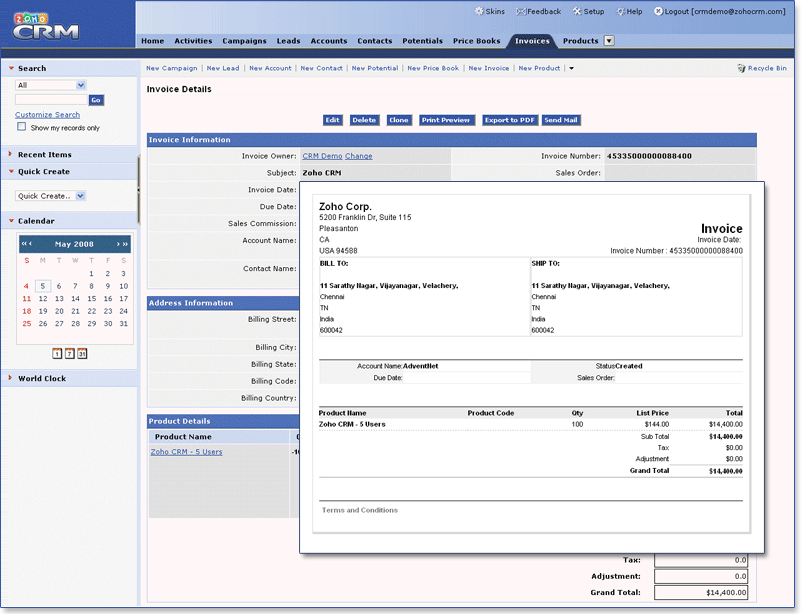Open the search module 'All' dropdown
This screenshot has width=804, height=614.
coord(51,85)
